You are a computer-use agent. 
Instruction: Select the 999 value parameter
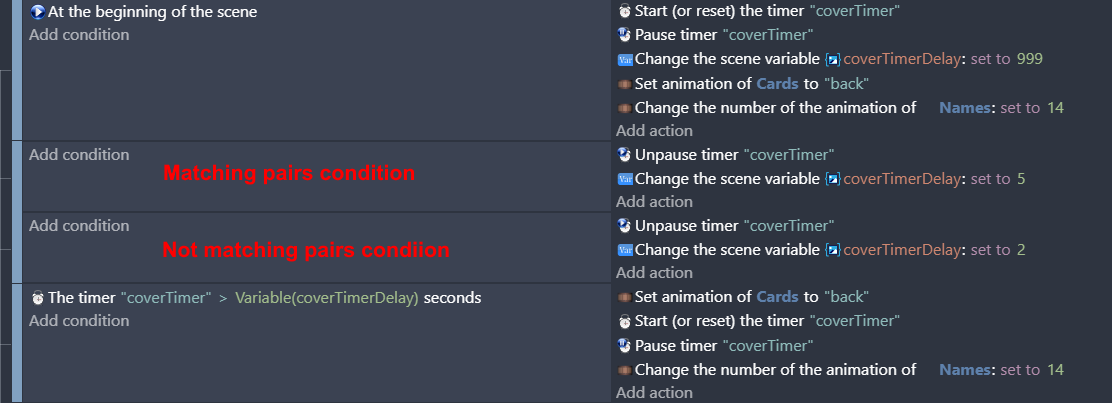click(x=1030, y=59)
